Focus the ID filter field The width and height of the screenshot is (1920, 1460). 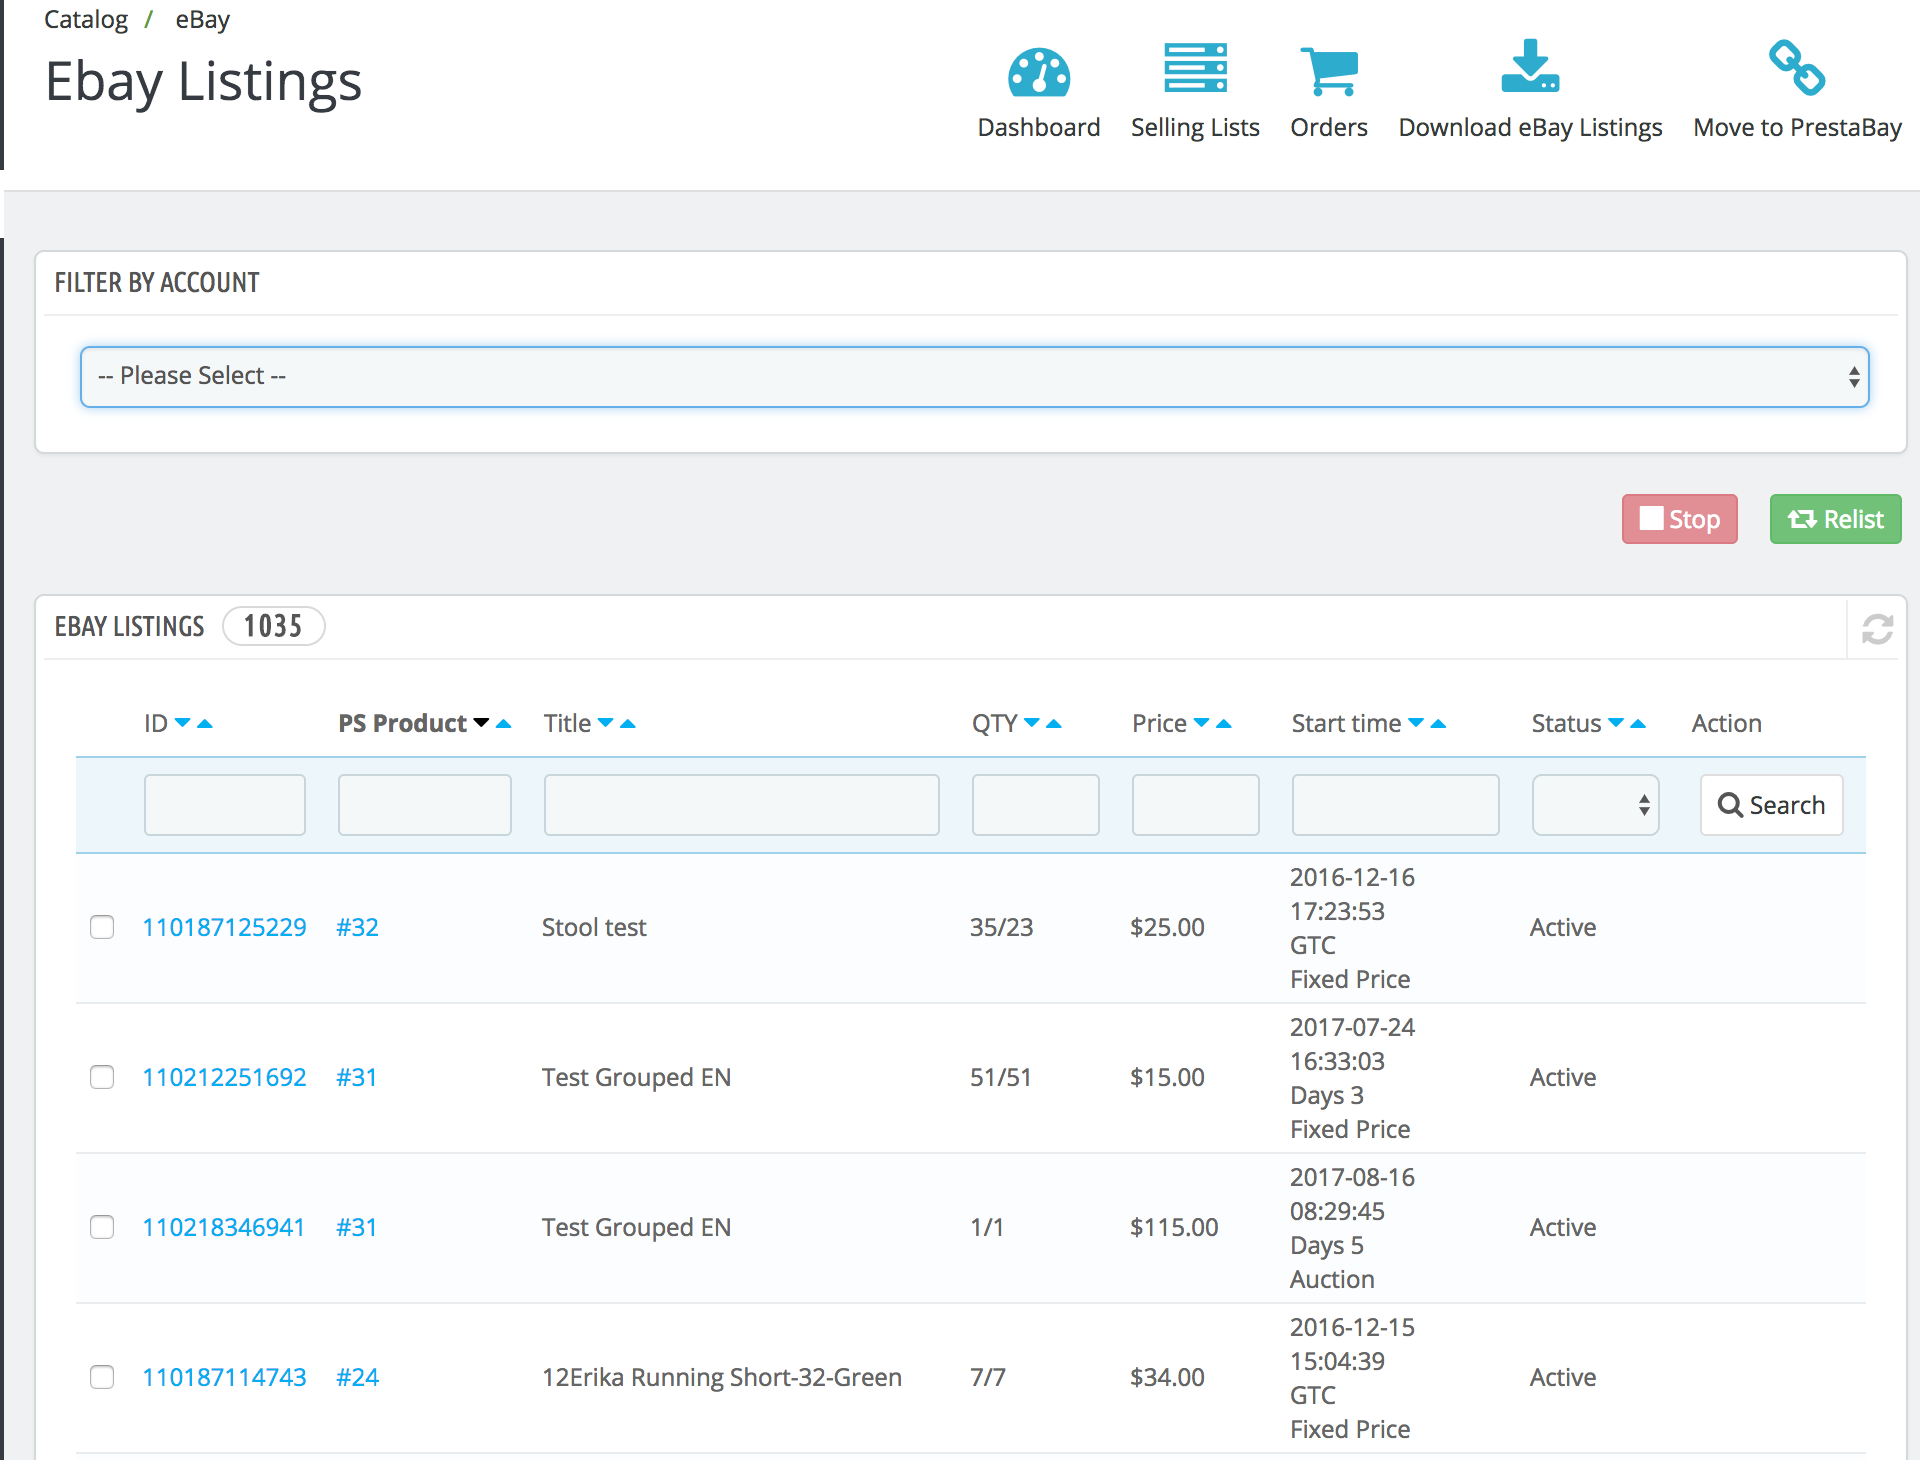click(x=225, y=805)
